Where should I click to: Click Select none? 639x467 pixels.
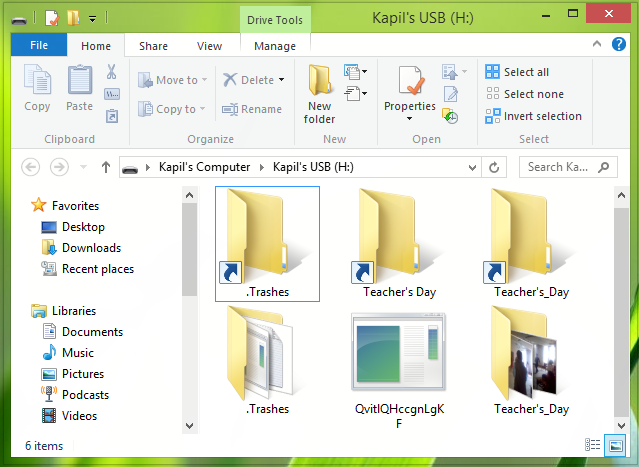coord(524,94)
